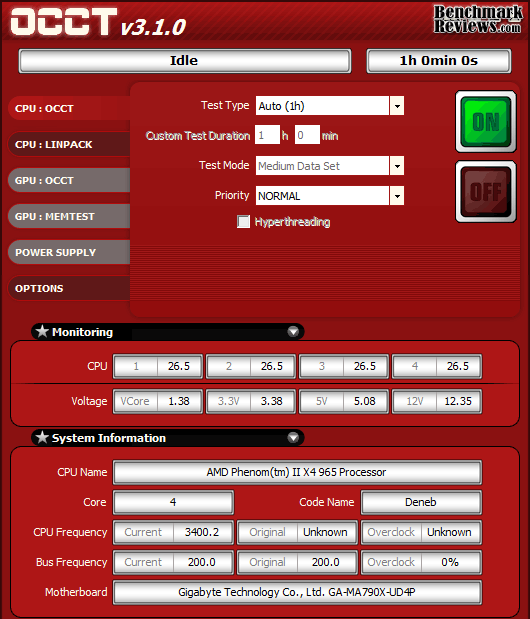Click the System Information section header
The width and height of the screenshot is (530, 619).
[167, 437]
